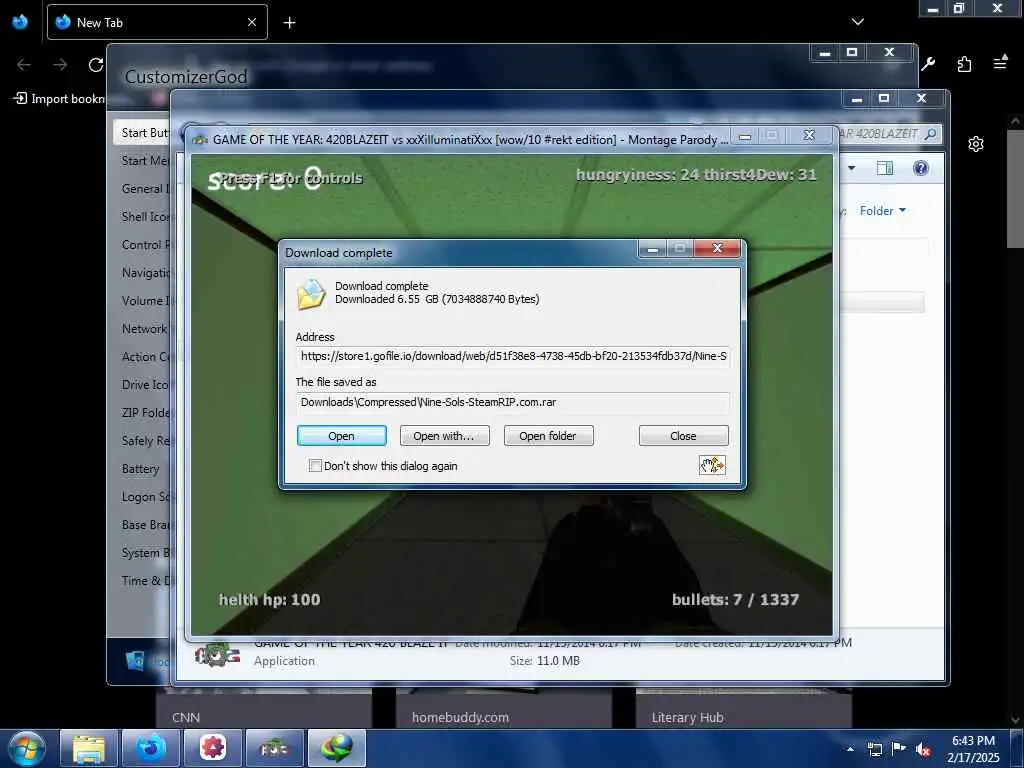
Task: Go back in Firefox
Action: [x=24, y=64]
